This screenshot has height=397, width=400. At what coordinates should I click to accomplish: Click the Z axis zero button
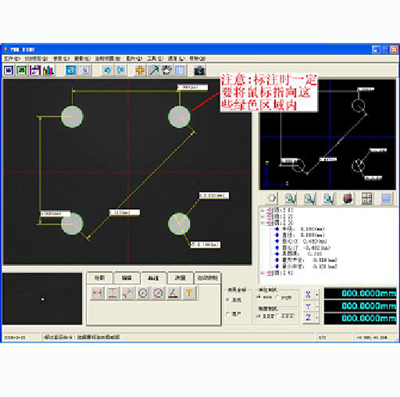click(308, 318)
